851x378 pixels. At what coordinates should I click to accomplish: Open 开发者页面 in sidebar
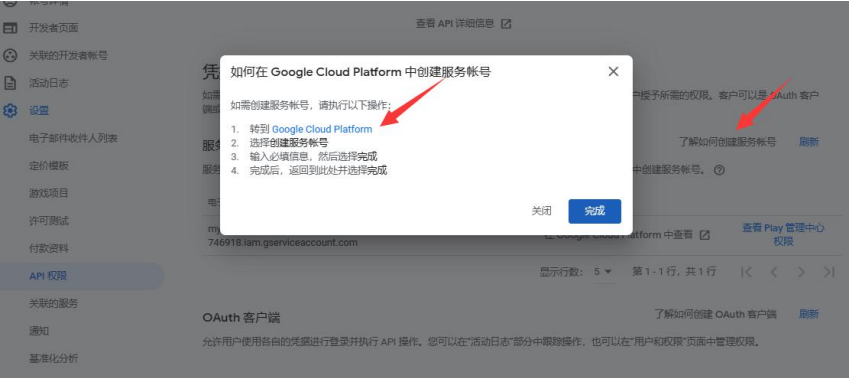[x=53, y=28]
